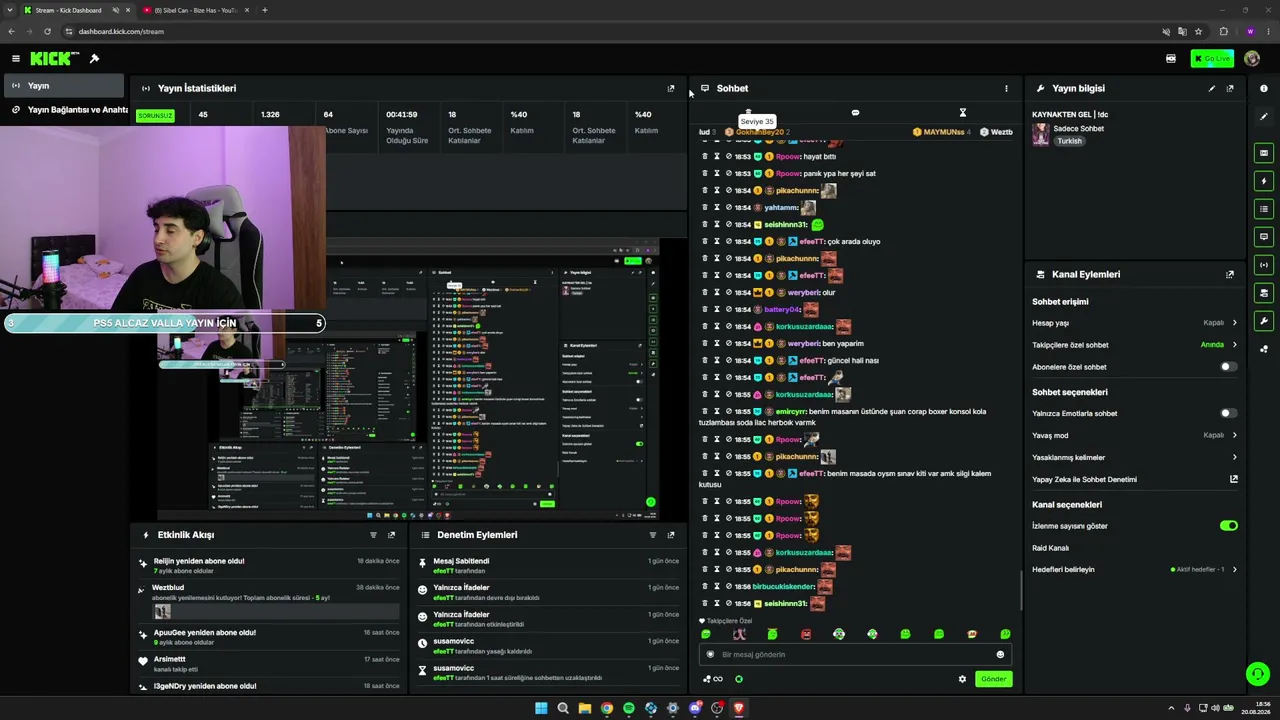Click the hourglass icon under the Sohbet header
This screenshot has height=720, width=1280.
point(963,113)
